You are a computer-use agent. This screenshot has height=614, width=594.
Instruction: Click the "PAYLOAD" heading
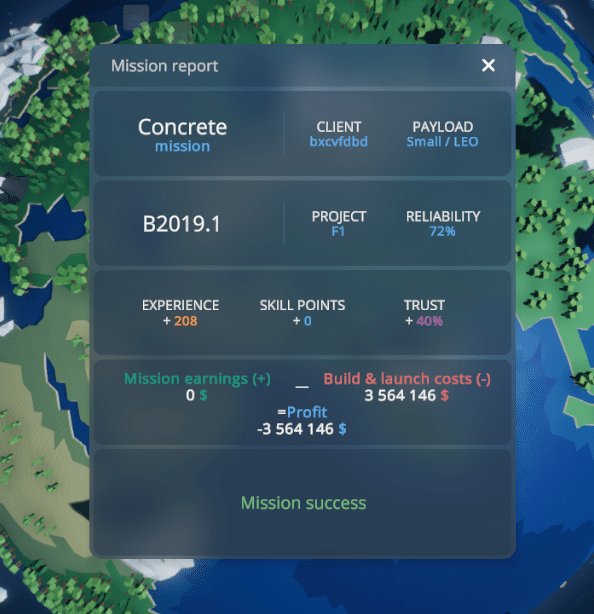(x=442, y=127)
